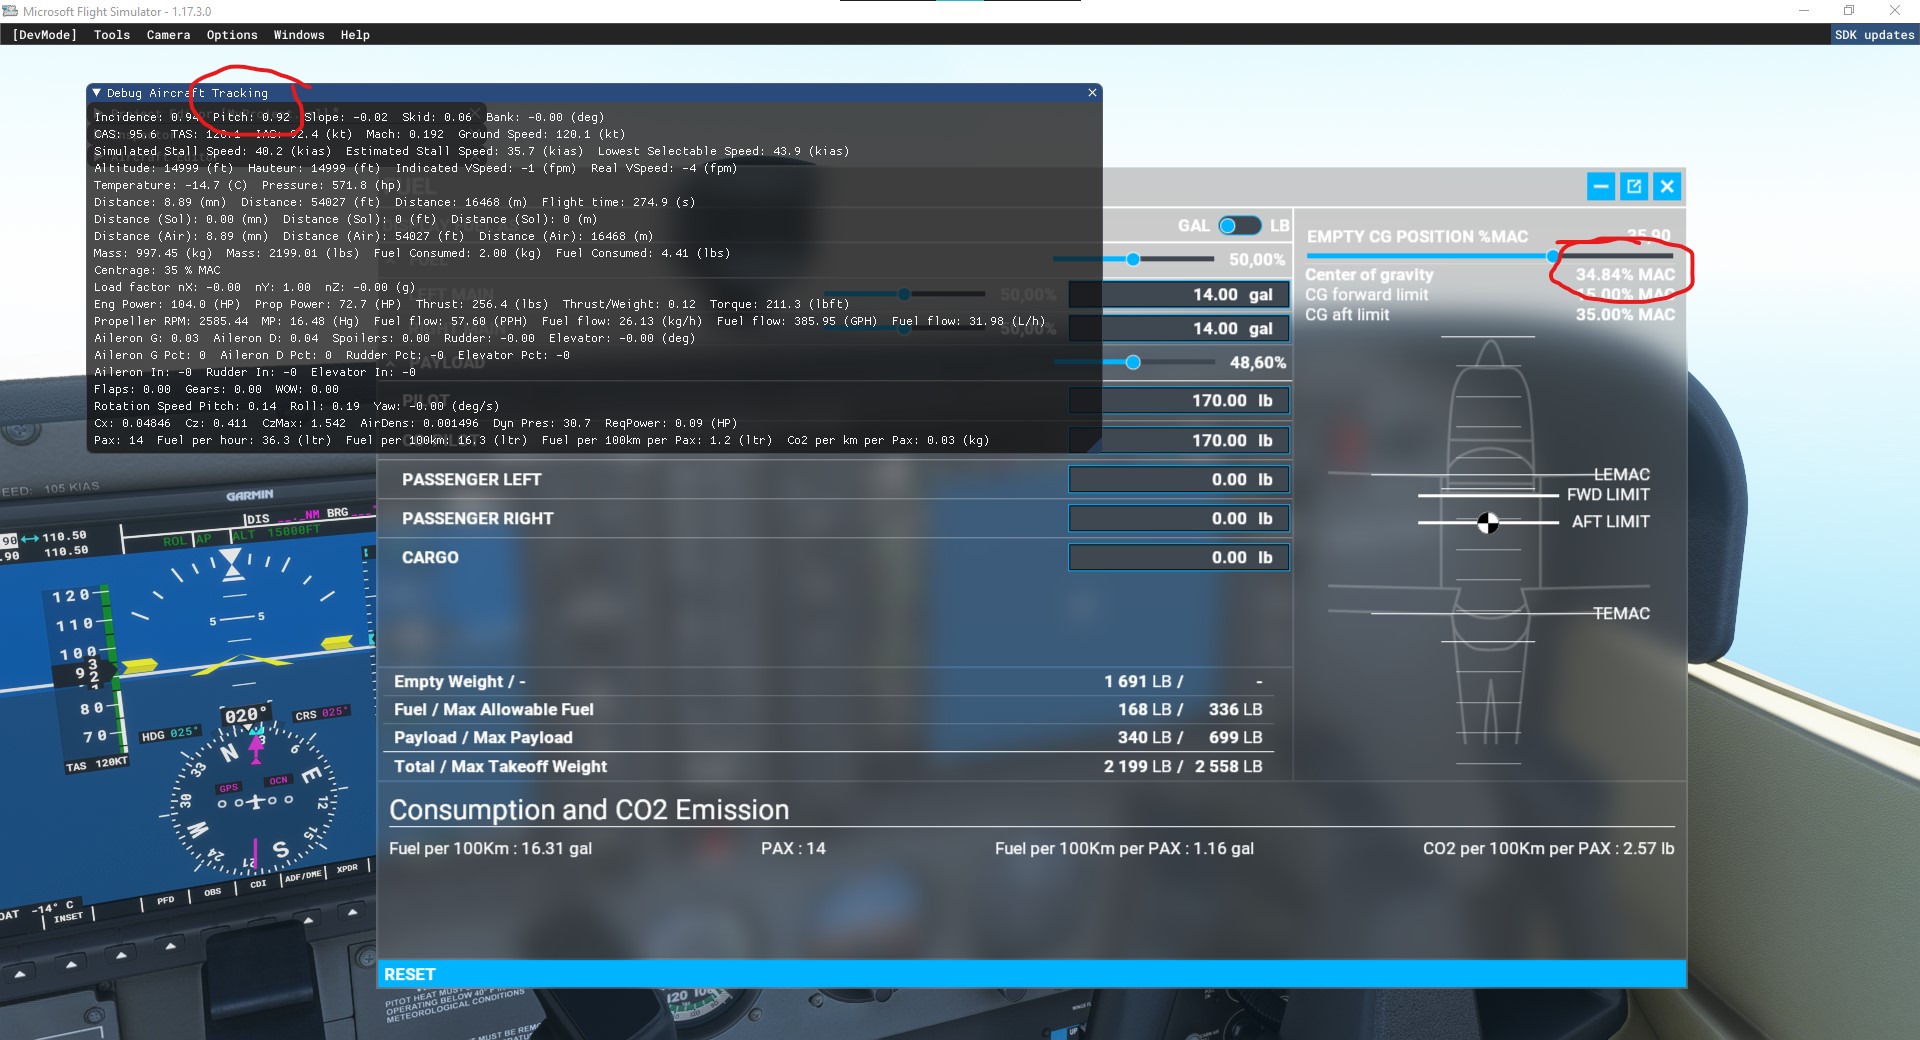Edit the first 170.00 lb weight field

(x=1179, y=400)
